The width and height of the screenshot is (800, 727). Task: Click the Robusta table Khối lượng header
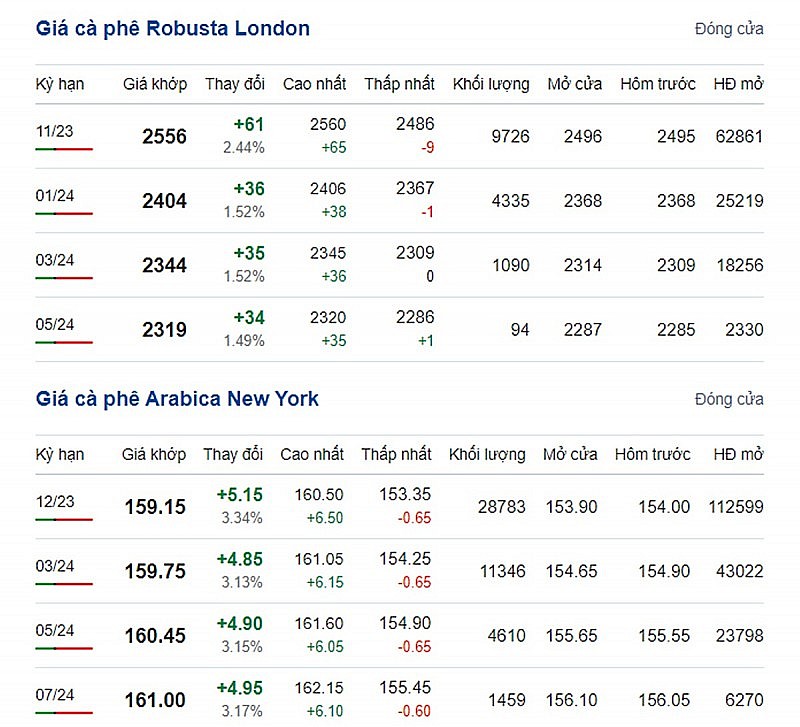click(491, 84)
